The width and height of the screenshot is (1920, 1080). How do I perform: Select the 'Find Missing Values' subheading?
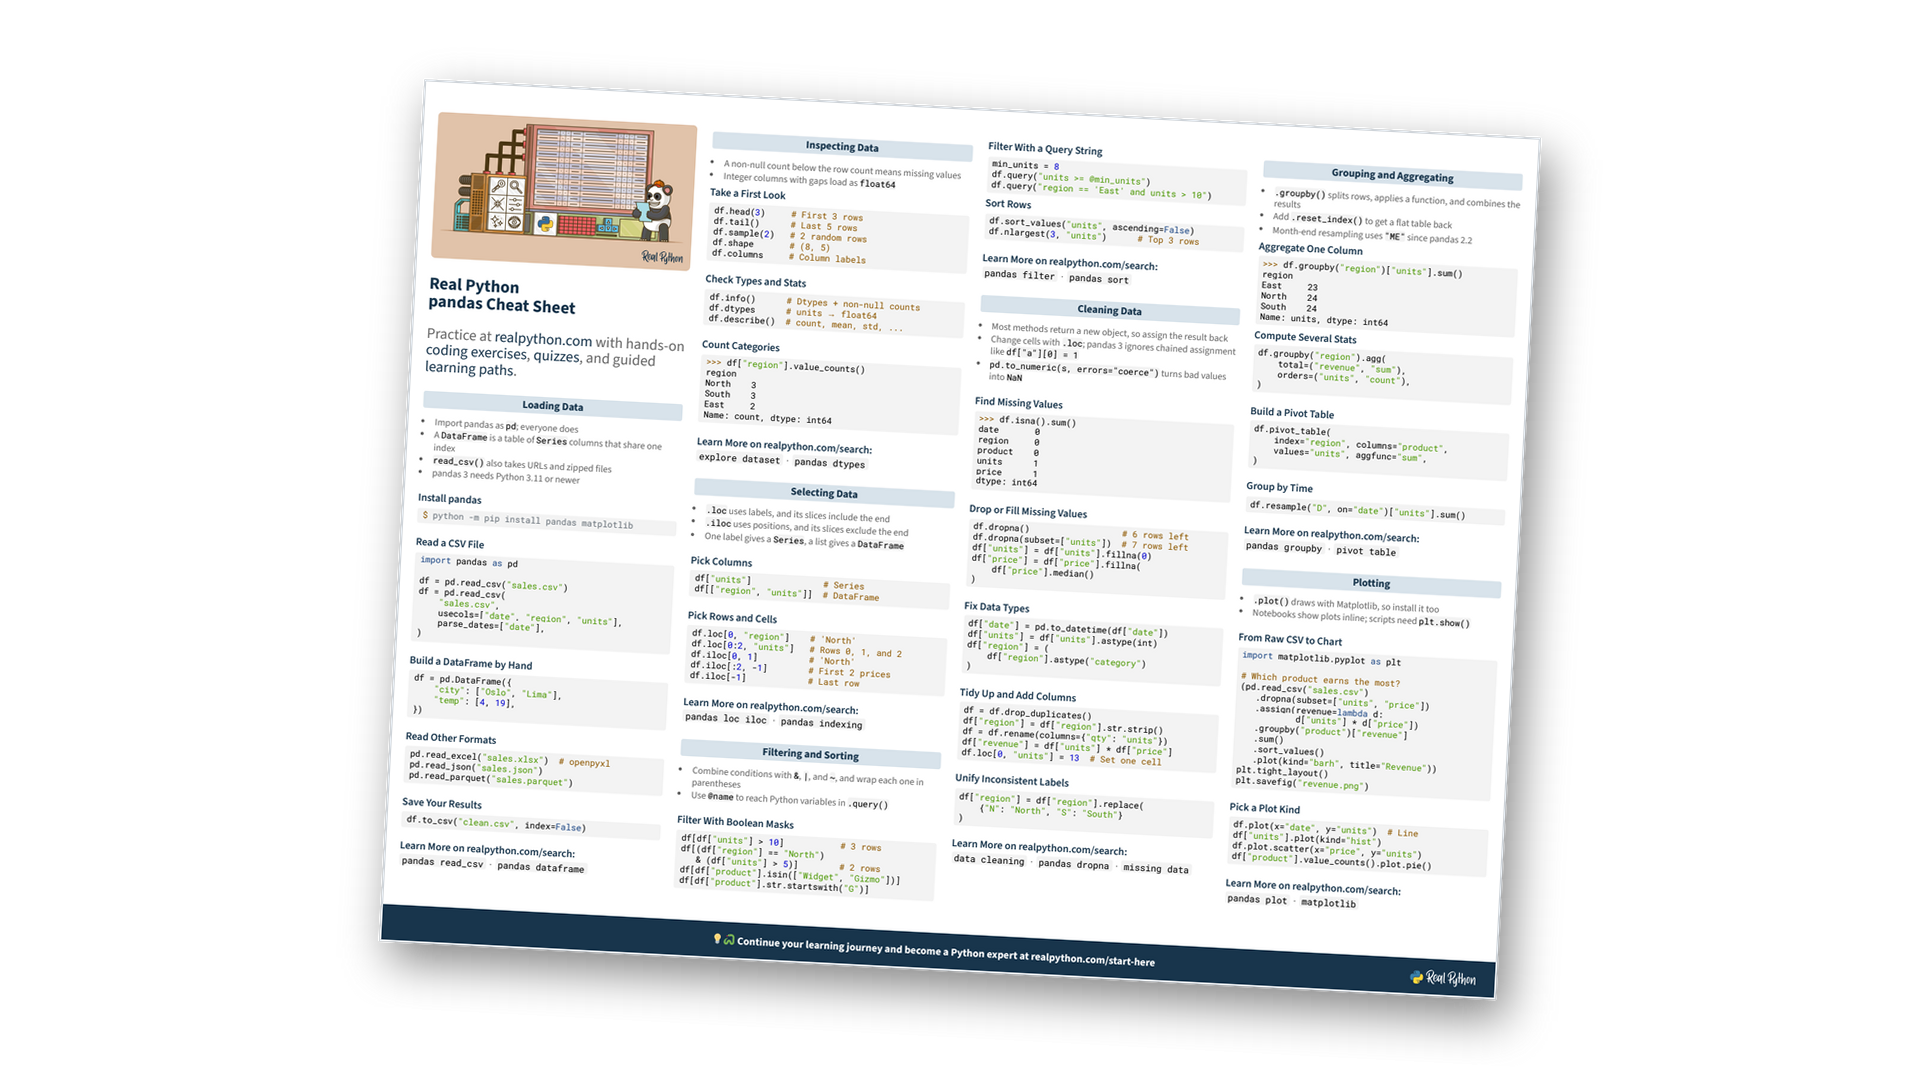click(x=1018, y=403)
